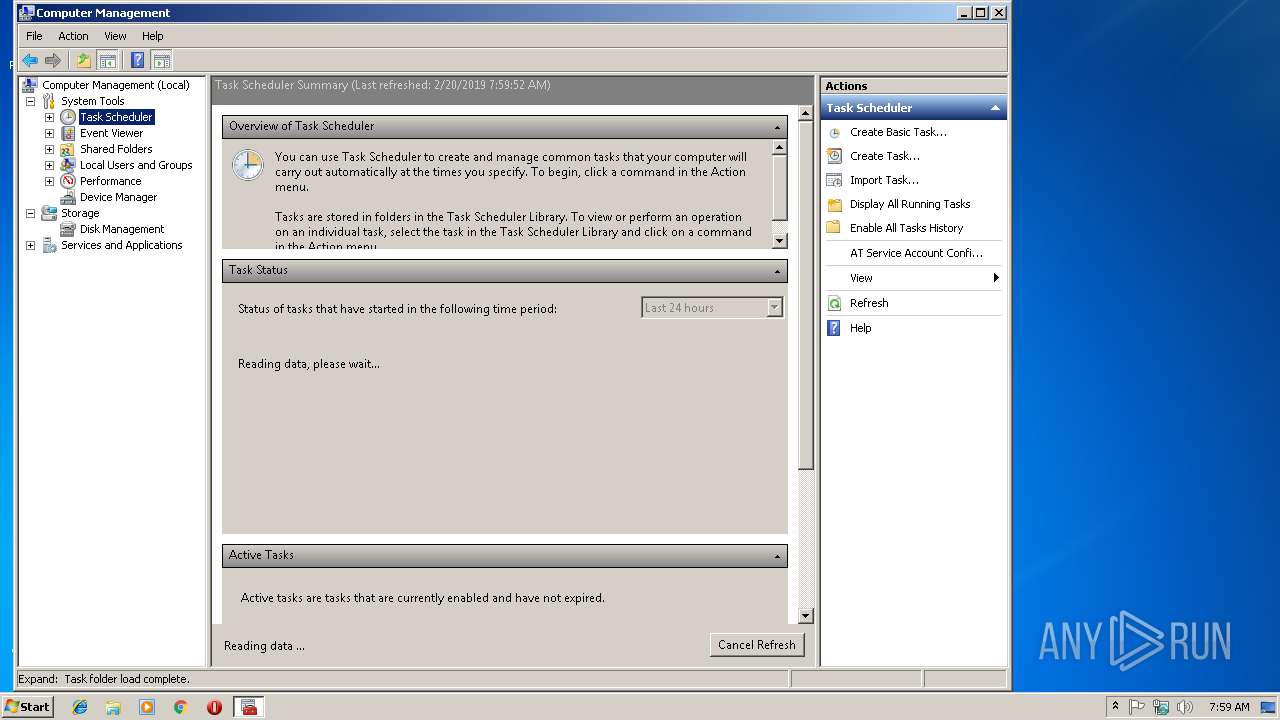Expand the Task Scheduler tree node

(49, 117)
